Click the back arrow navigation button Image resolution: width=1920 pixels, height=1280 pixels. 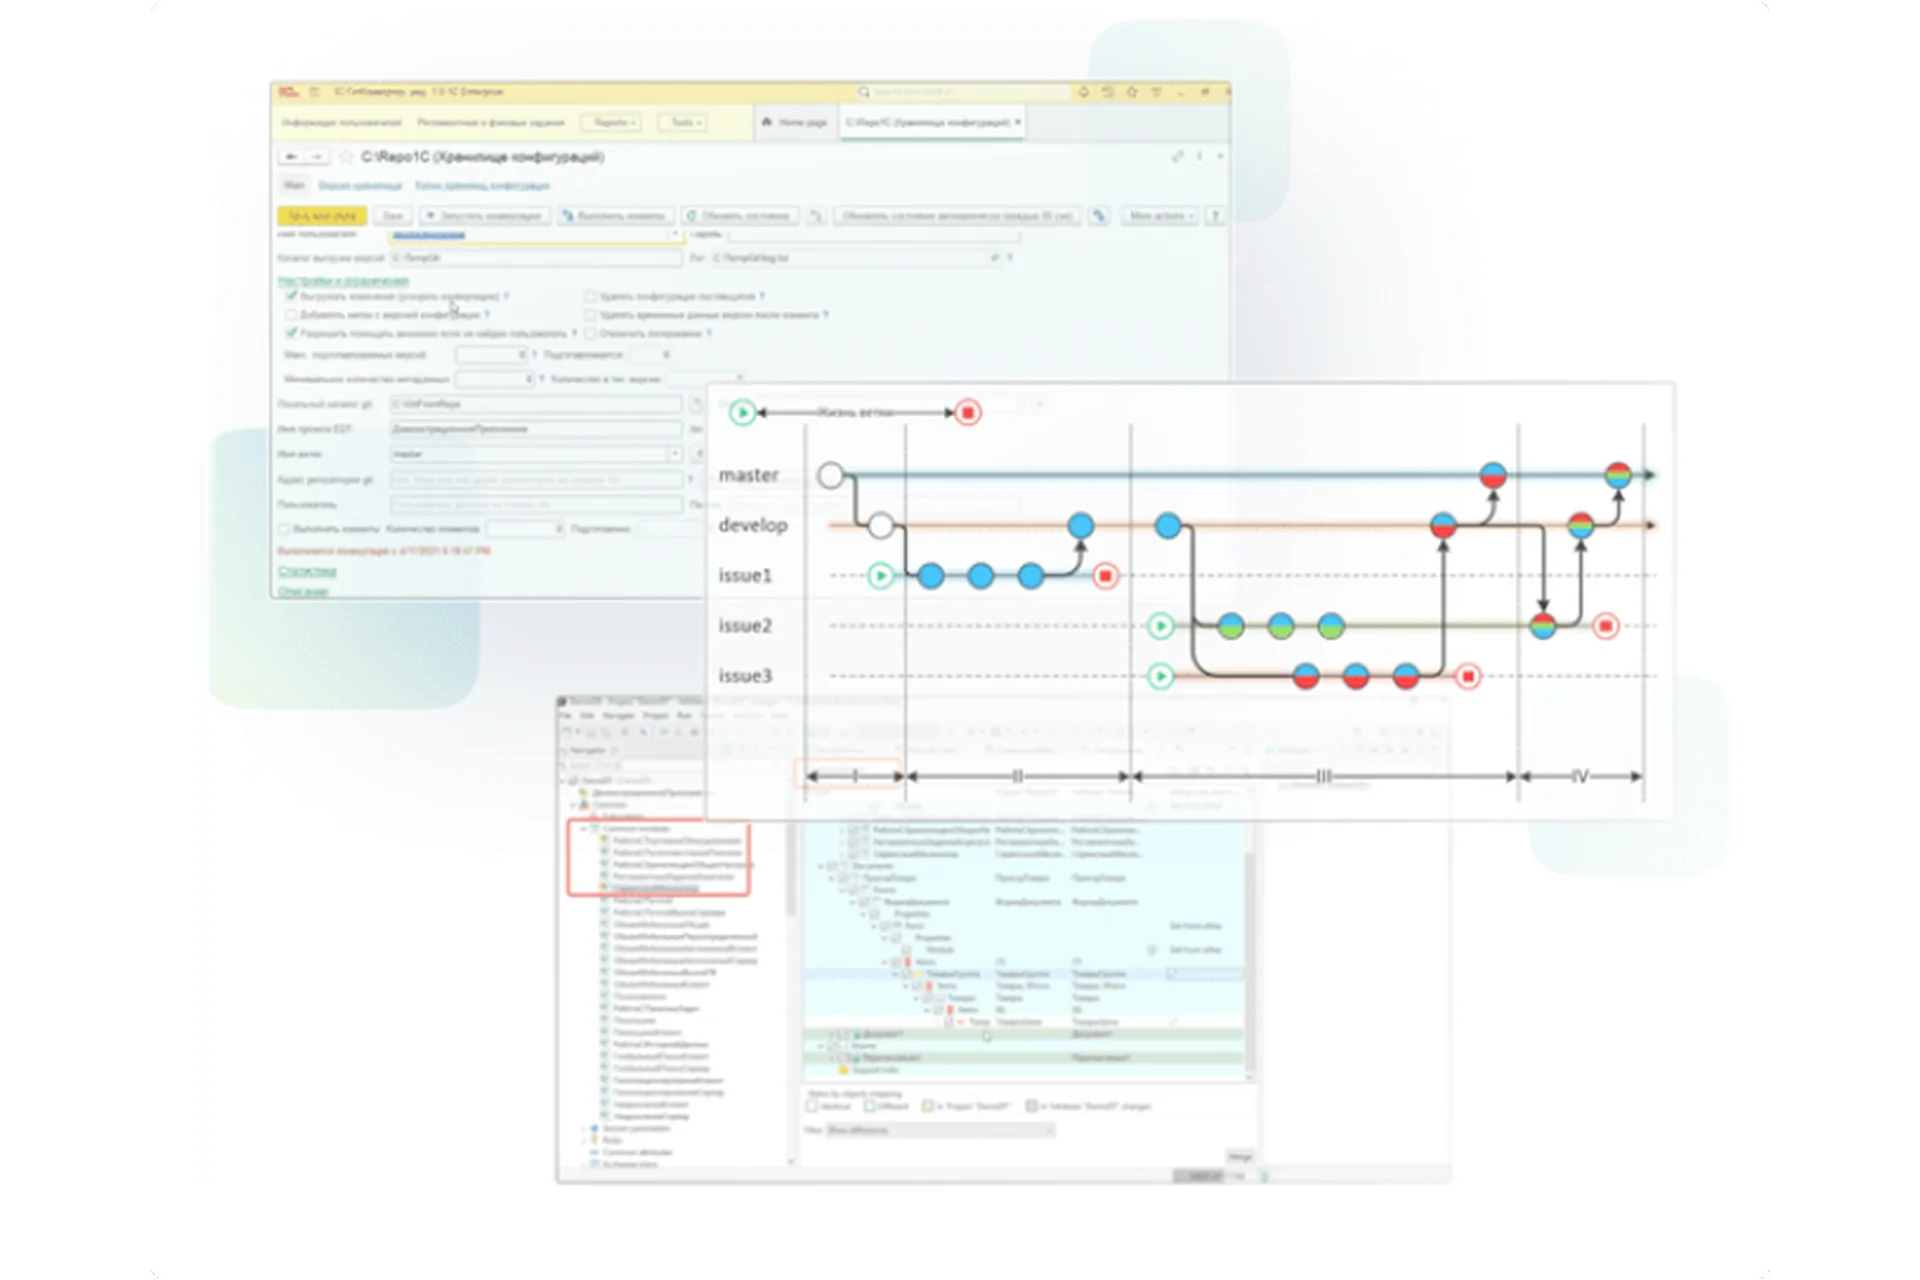point(291,157)
